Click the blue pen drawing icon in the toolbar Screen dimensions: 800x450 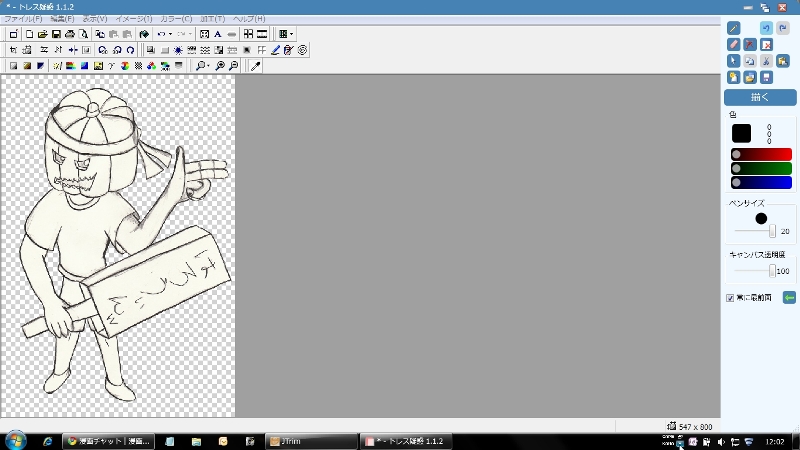pos(275,50)
